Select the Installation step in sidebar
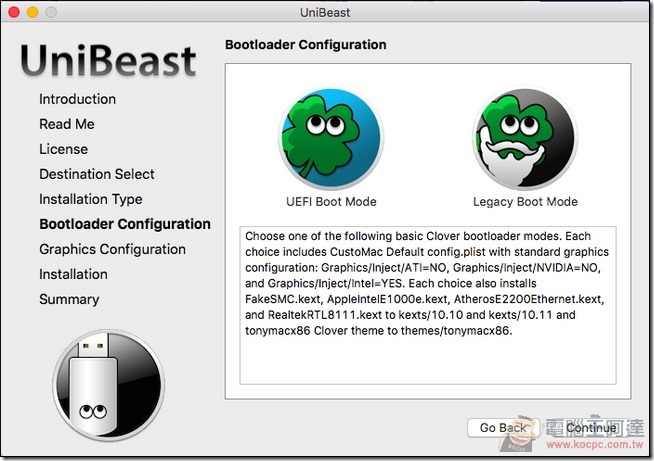Image resolution: width=654 pixels, height=461 pixels. tap(73, 275)
